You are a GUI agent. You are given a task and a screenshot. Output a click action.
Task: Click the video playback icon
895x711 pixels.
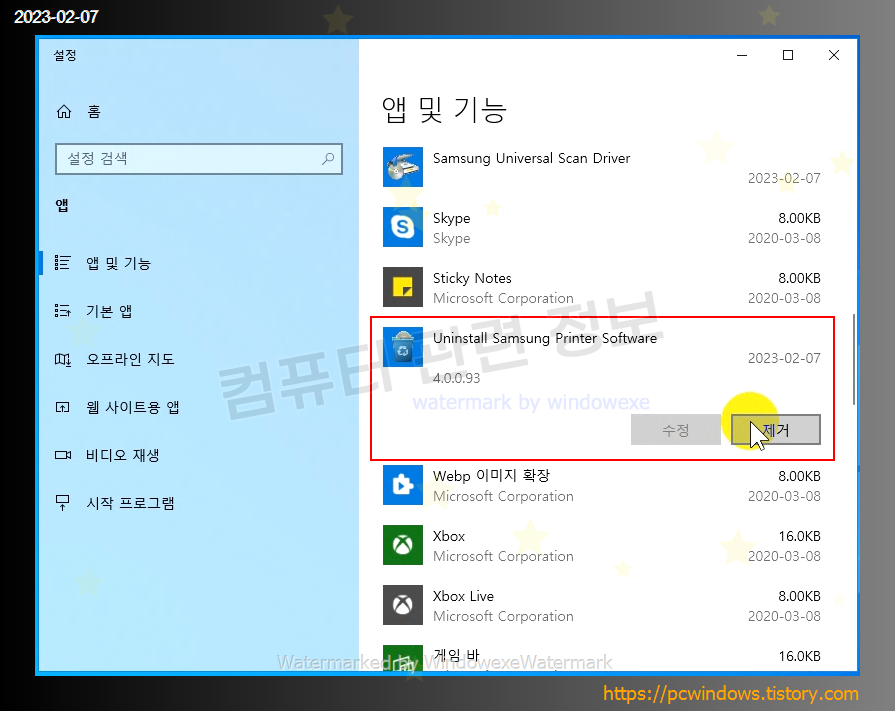tap(63, 455)
